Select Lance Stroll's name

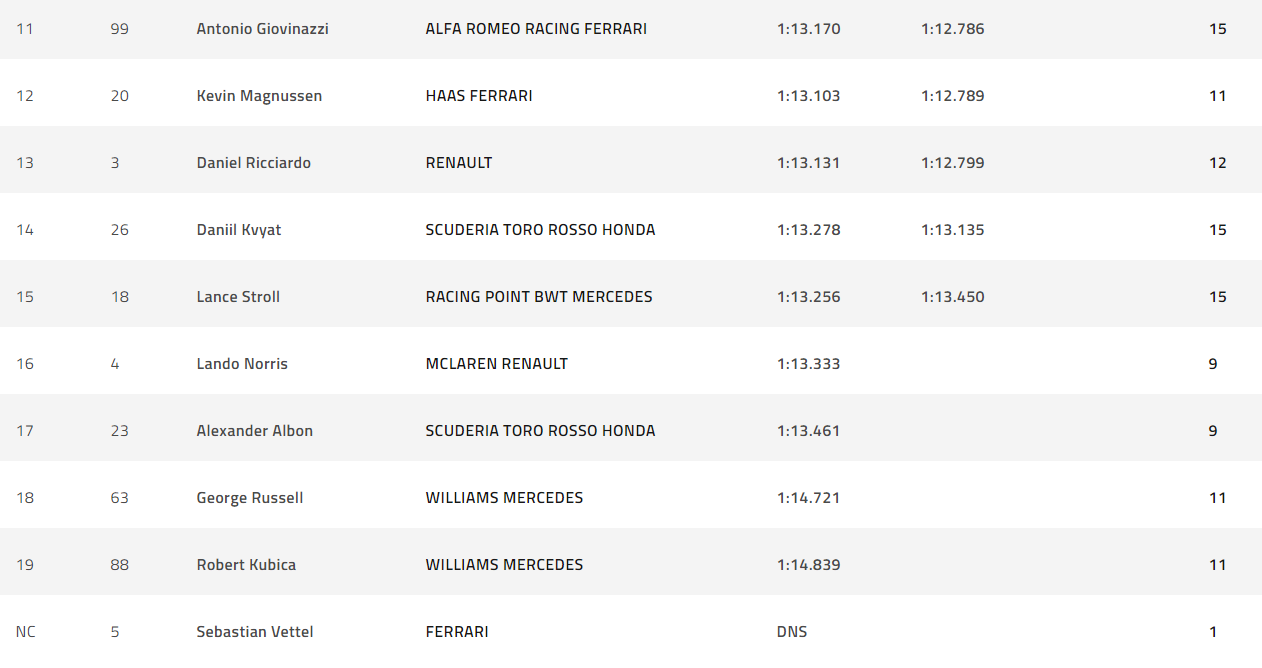click(238, 297)
